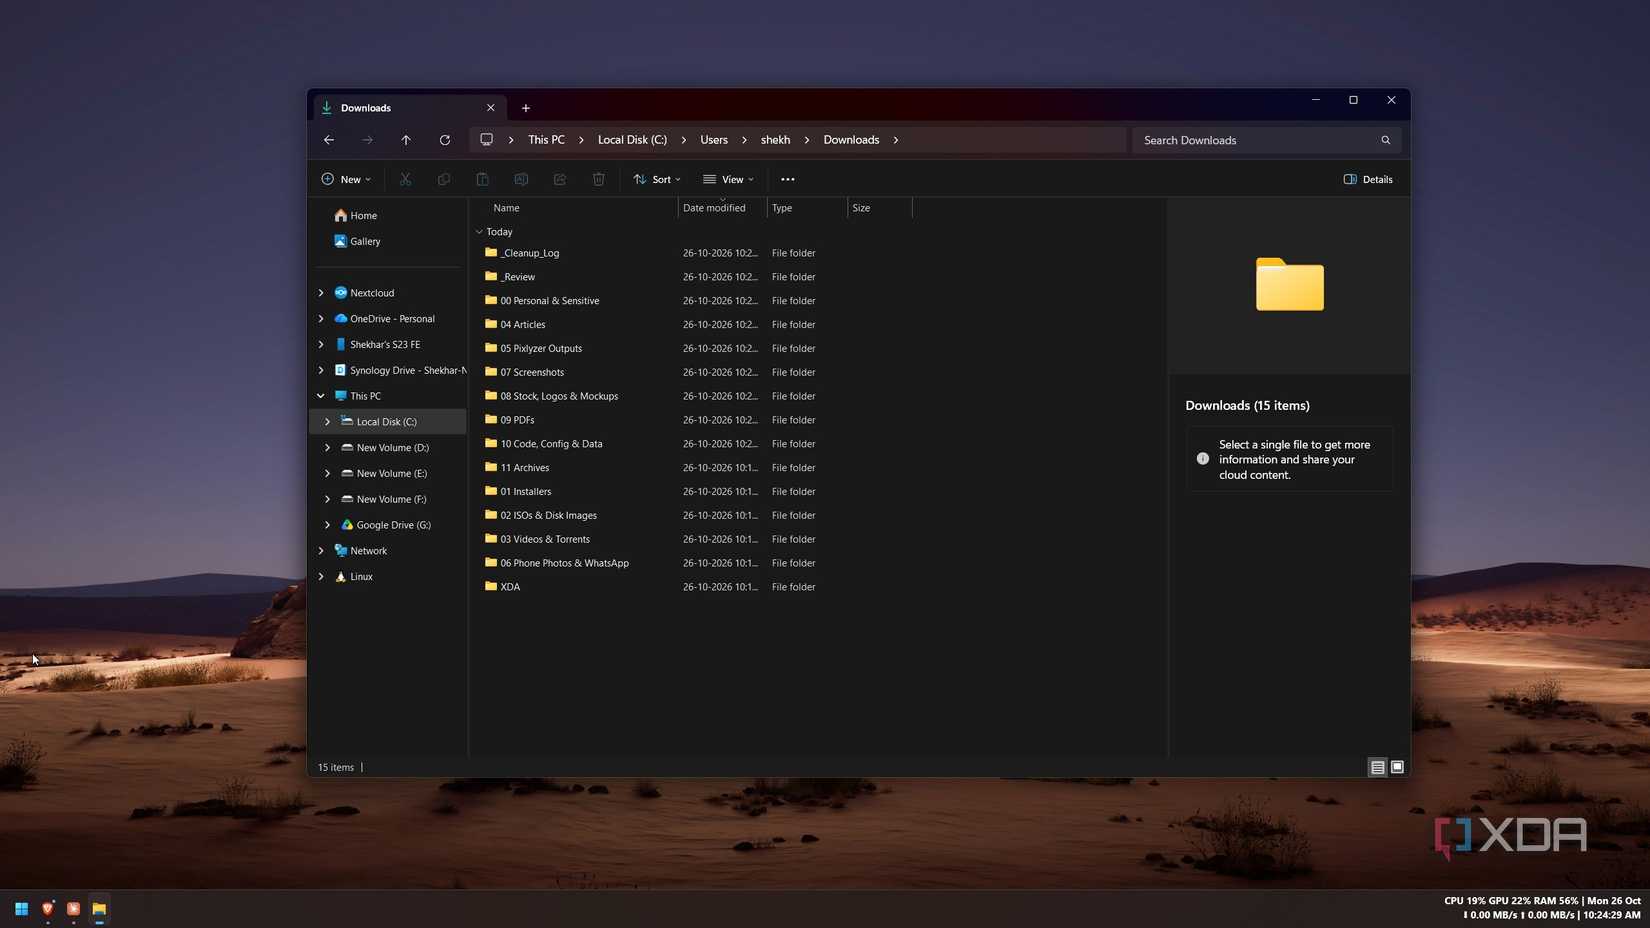1650x928 pixels.
Task: Expand the Nextcloud tree node
Action: [321, 293]
